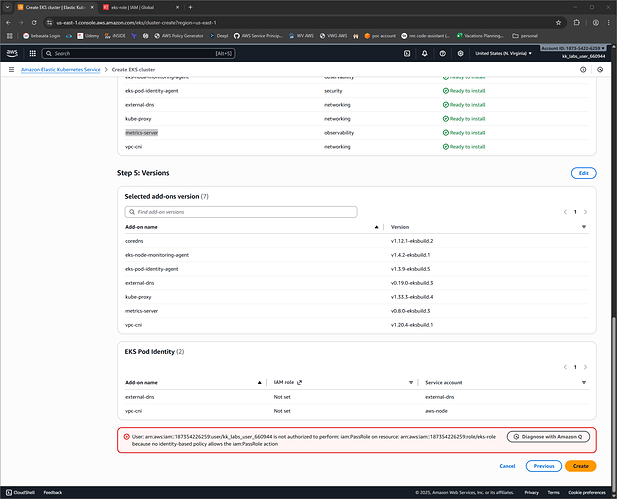Viewport: 617px width, 499px height.
Task: Close the Create EKS cluster tab
Action: [x=92, y=7]
